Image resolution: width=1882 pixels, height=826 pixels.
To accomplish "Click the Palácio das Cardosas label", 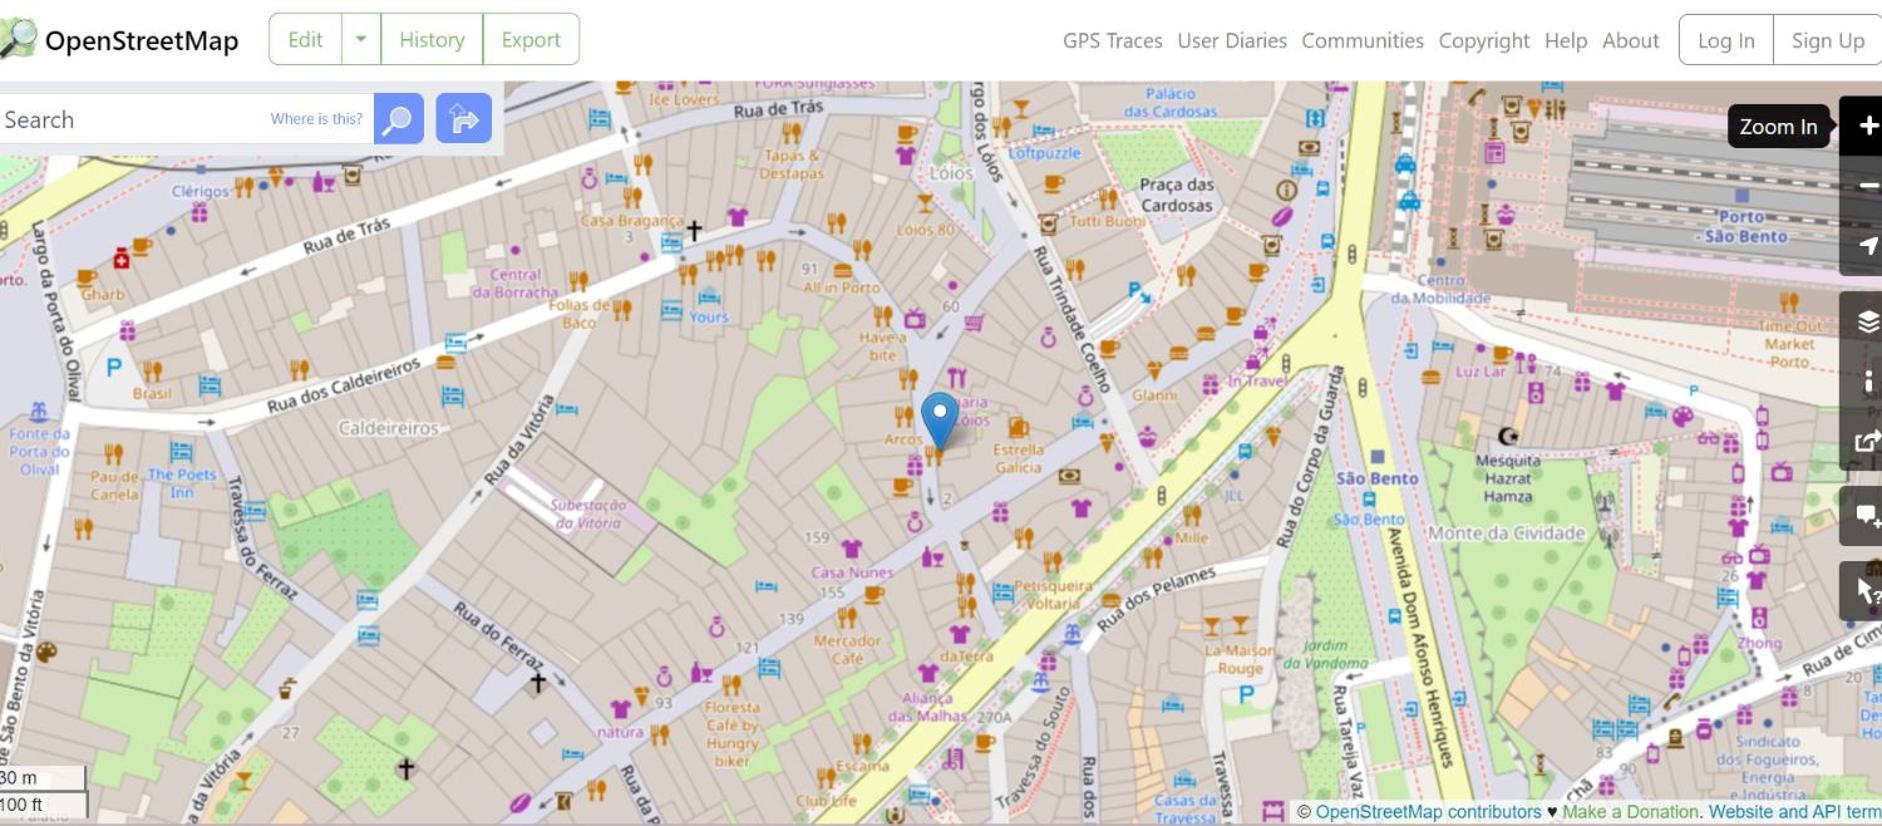I will 1170,102.
